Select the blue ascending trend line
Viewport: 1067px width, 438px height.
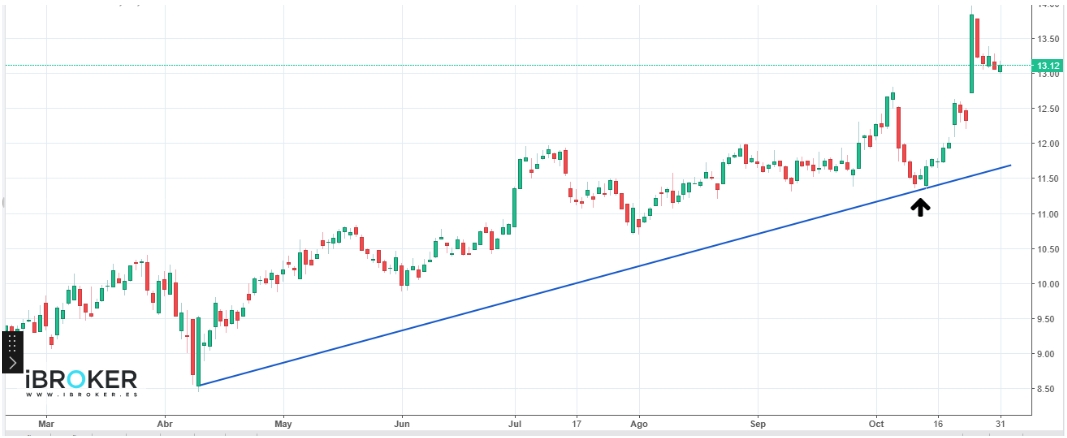(600, 275)
